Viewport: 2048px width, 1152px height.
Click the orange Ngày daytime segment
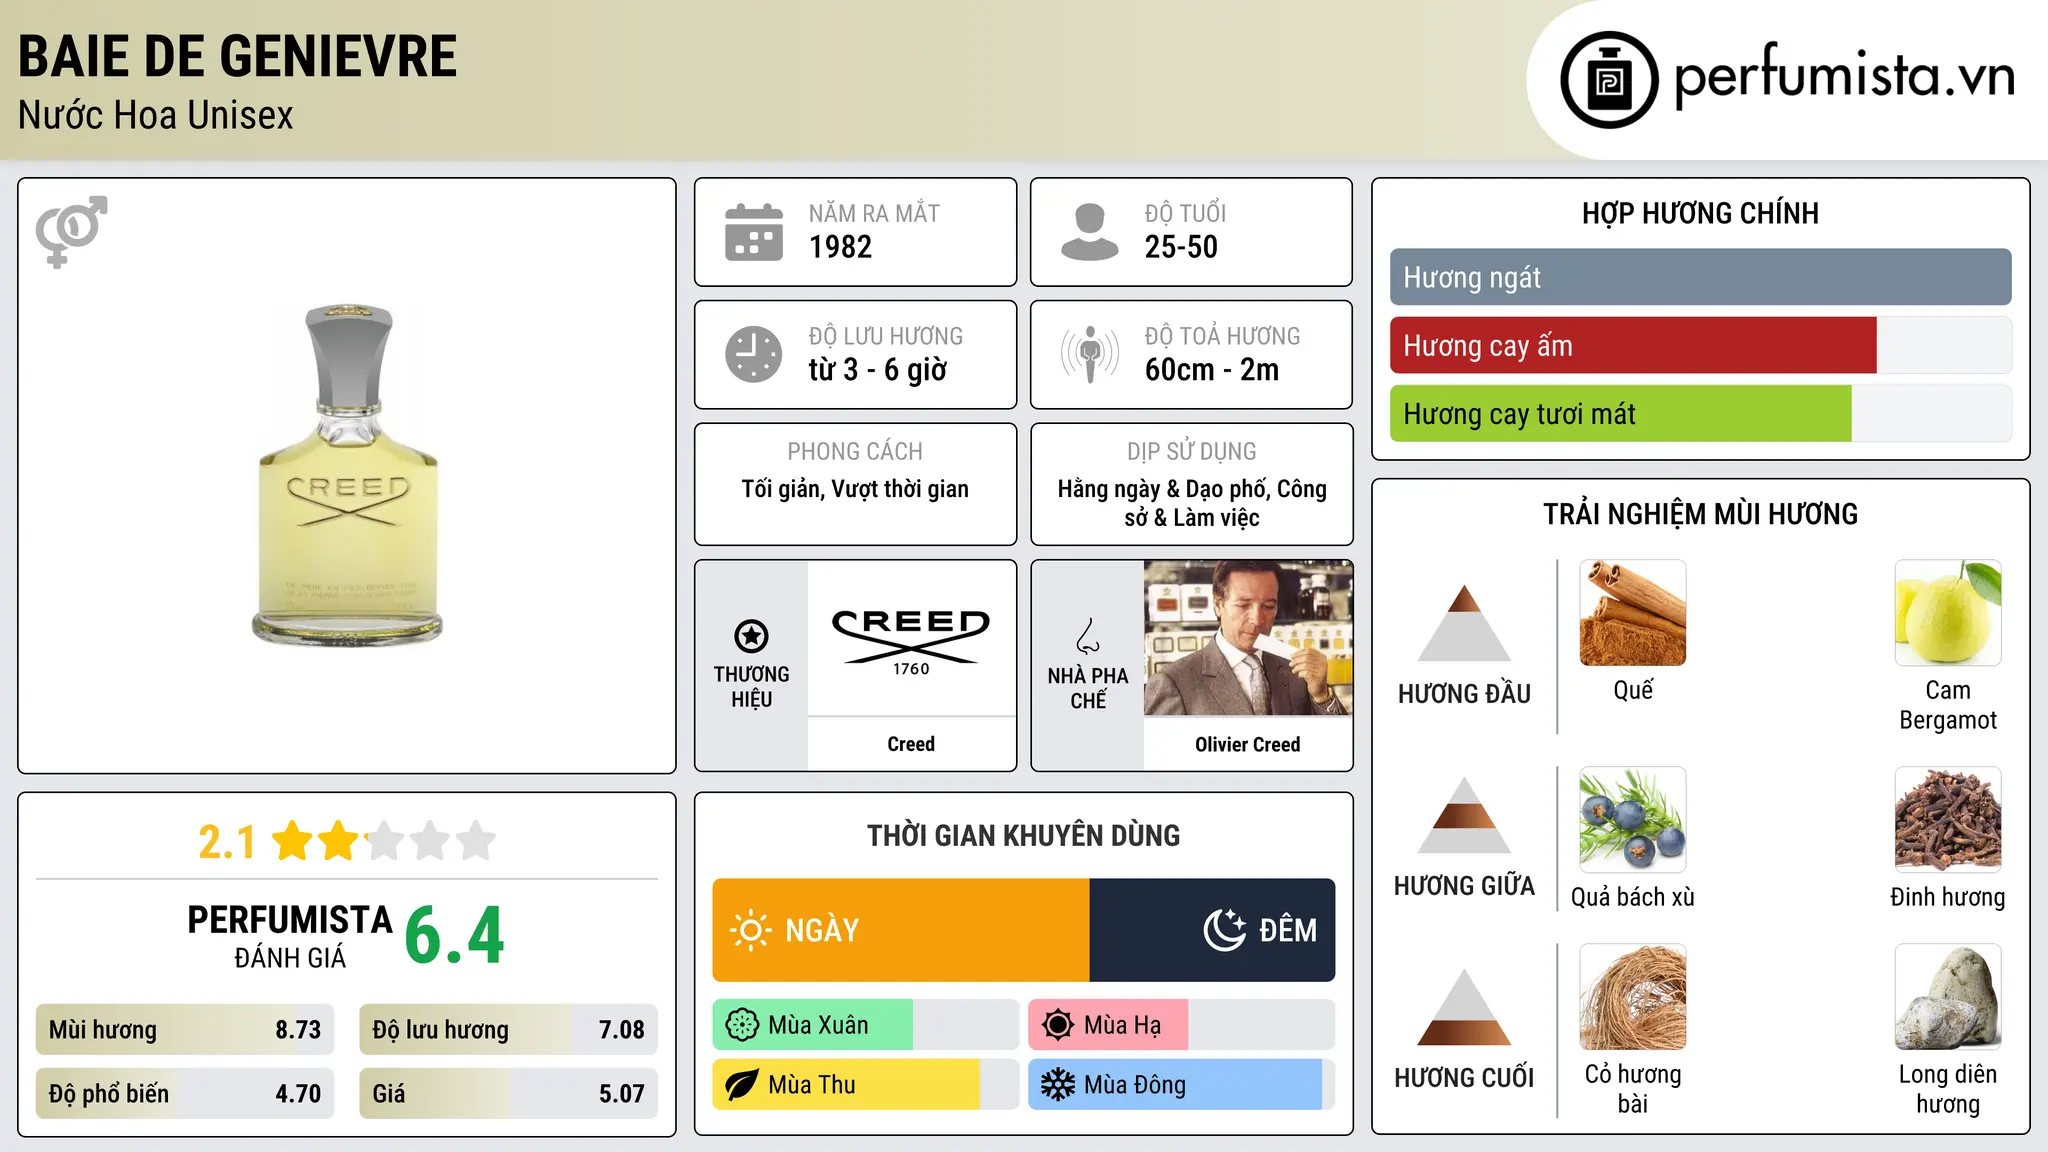(x=901, y=930)
